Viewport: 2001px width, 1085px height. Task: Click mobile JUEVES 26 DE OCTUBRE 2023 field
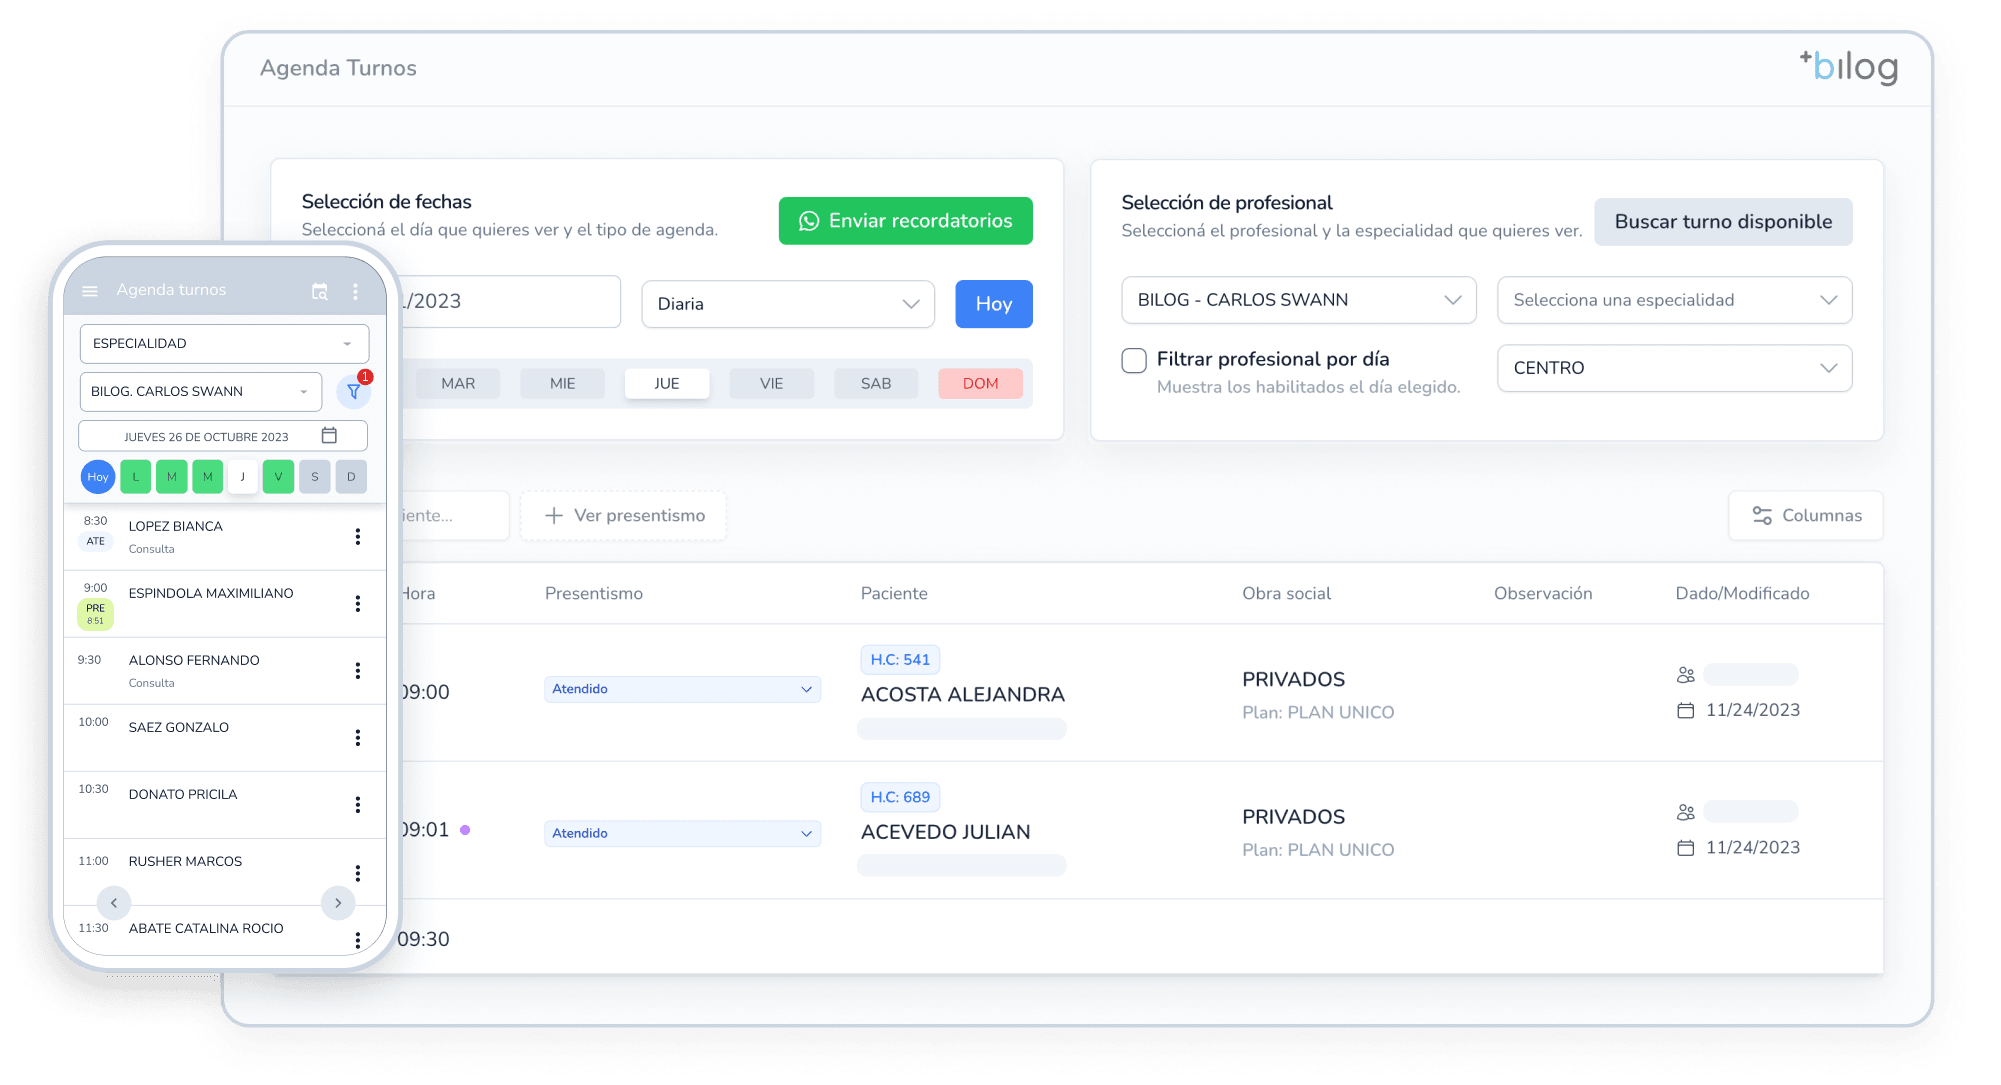coord(223,436)
